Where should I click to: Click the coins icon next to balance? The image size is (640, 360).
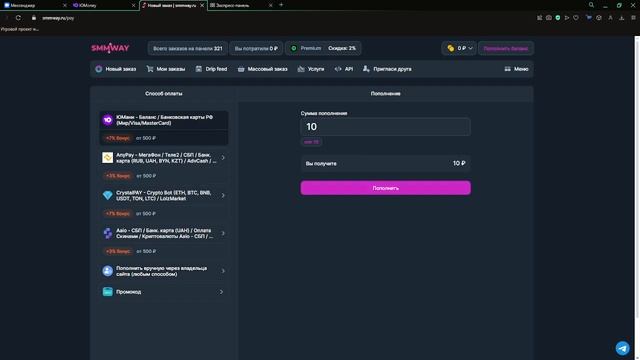click(451, 48)
